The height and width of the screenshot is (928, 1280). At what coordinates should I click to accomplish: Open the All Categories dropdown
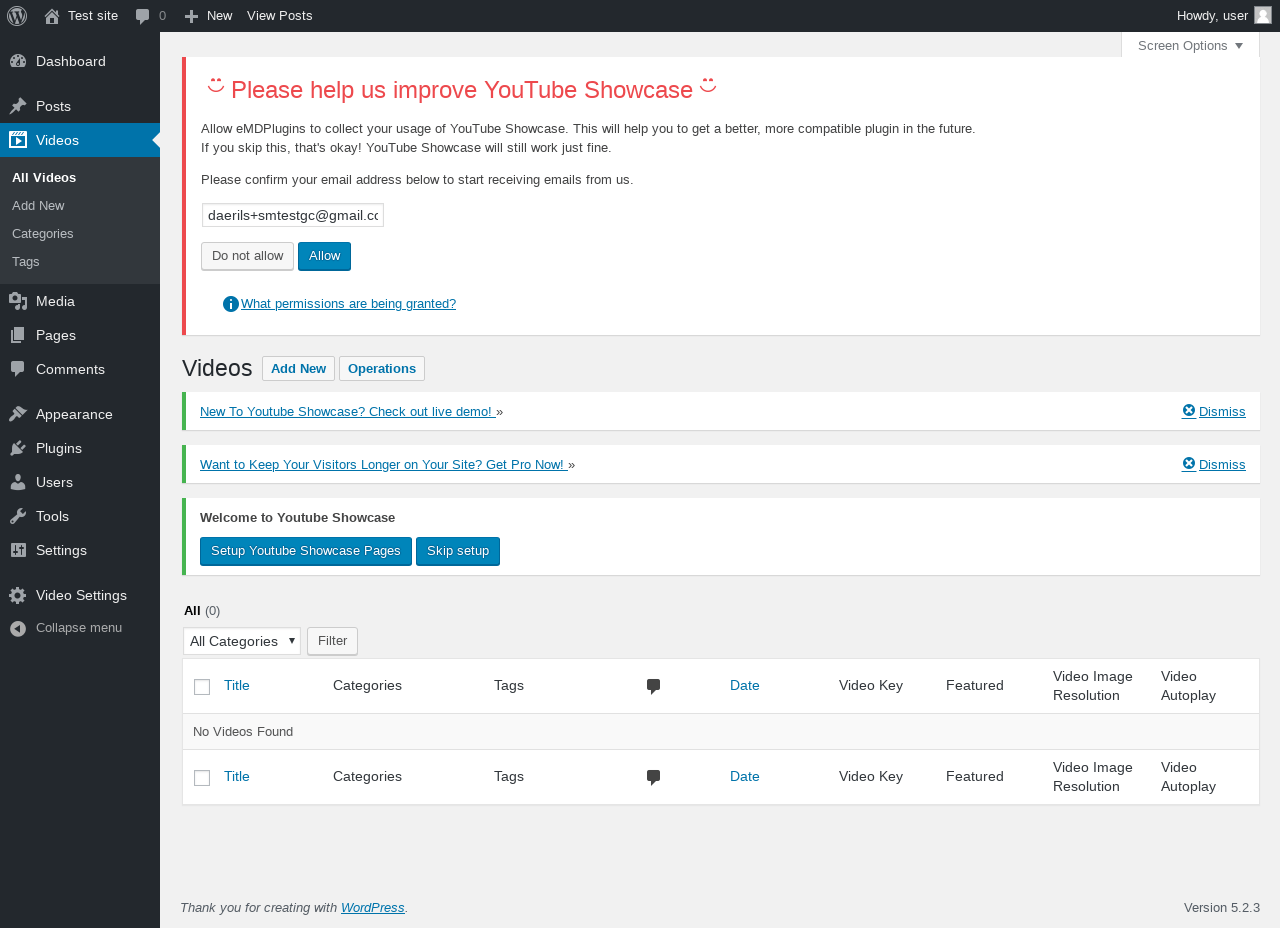pyautogui.click(x=242, y=641)
